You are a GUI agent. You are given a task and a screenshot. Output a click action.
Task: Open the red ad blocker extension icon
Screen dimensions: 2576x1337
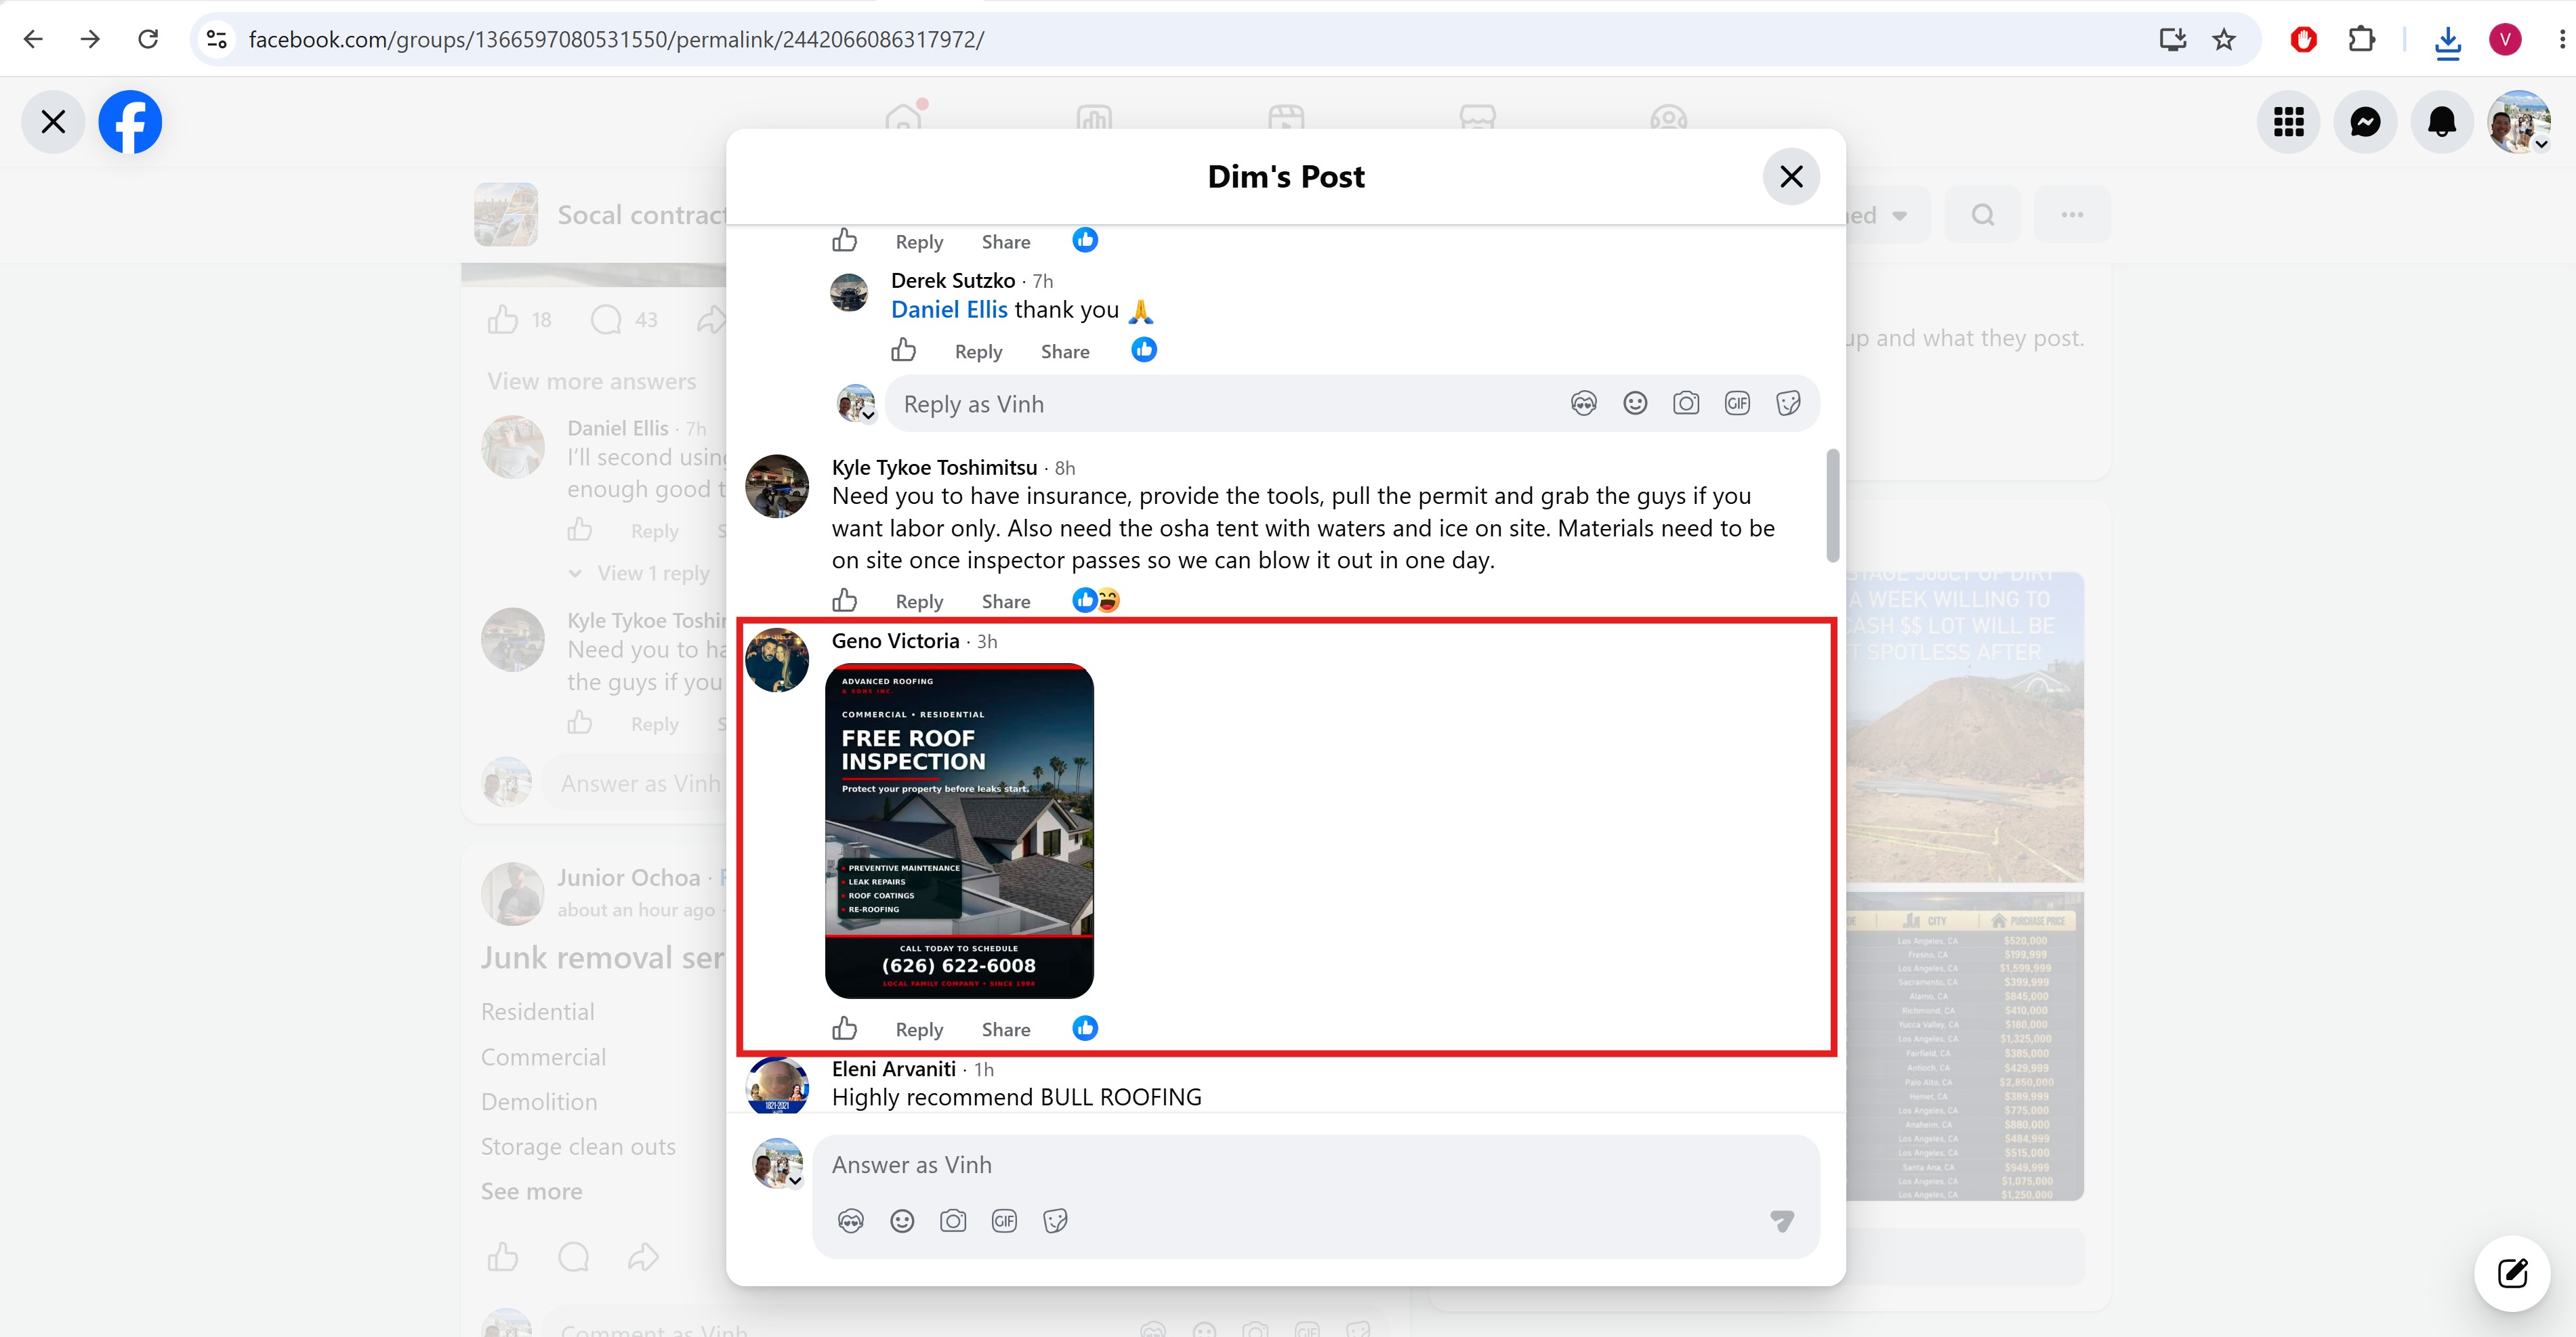pyautogui.click(x=2303, y=39)
